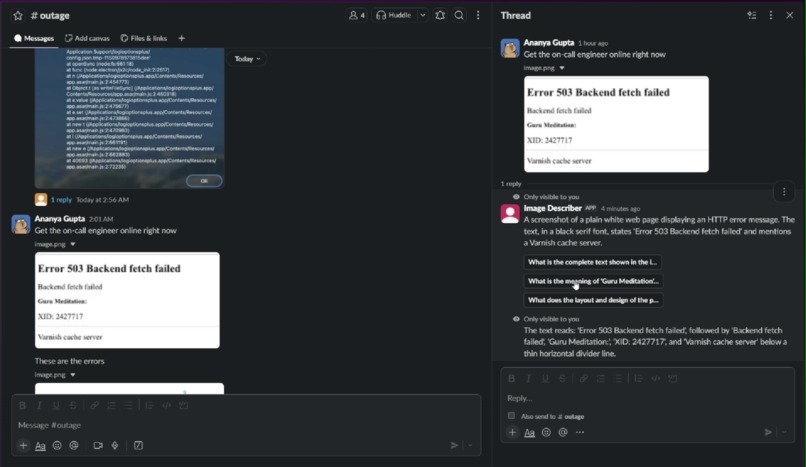
Task: Focus the Message #outage input field
Action: 246,425
